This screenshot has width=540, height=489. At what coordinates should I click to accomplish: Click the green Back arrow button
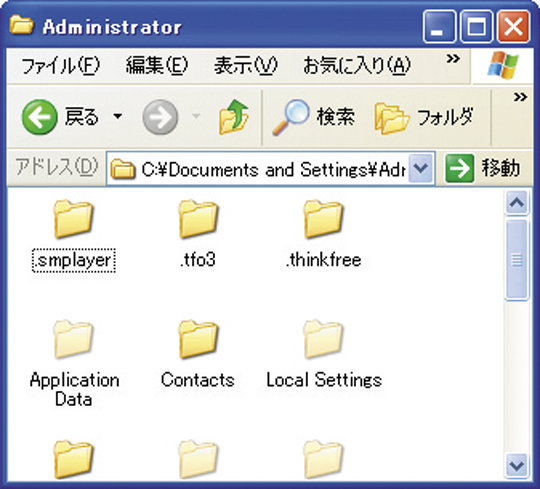[x=39, y=117]
